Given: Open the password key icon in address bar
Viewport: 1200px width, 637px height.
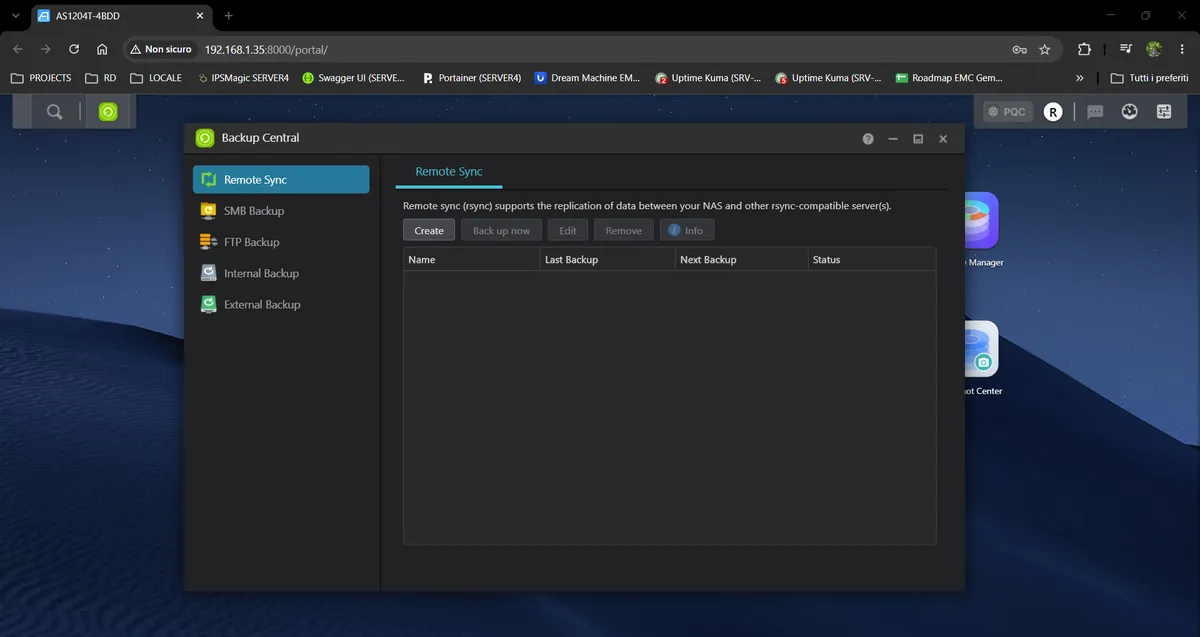Looking at the screenshot, I should coord(1019,49).
